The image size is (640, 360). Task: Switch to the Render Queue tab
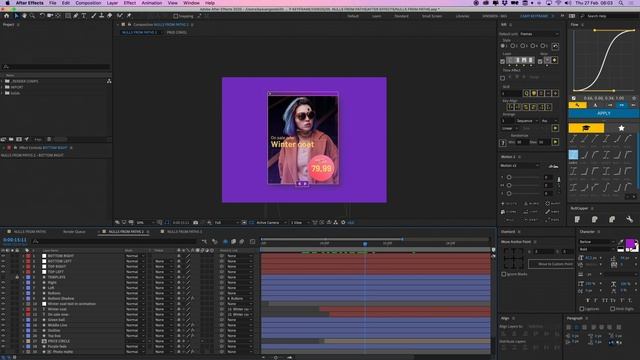coord(74,231)
